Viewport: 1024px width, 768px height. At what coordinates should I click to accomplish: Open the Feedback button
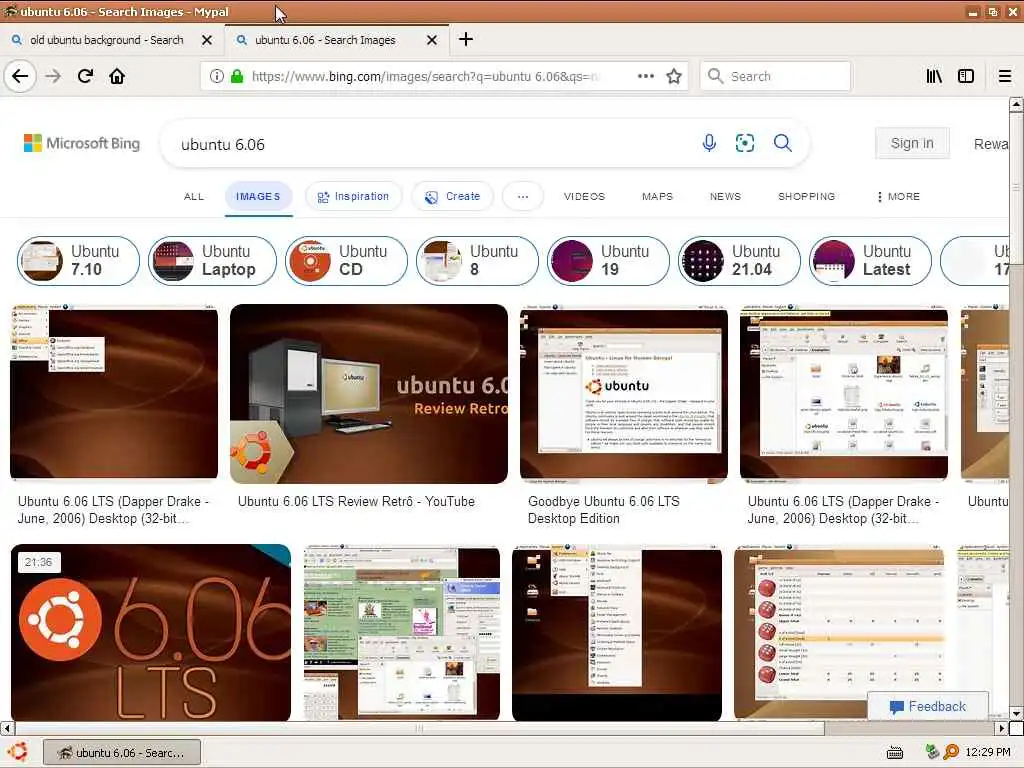927,707
